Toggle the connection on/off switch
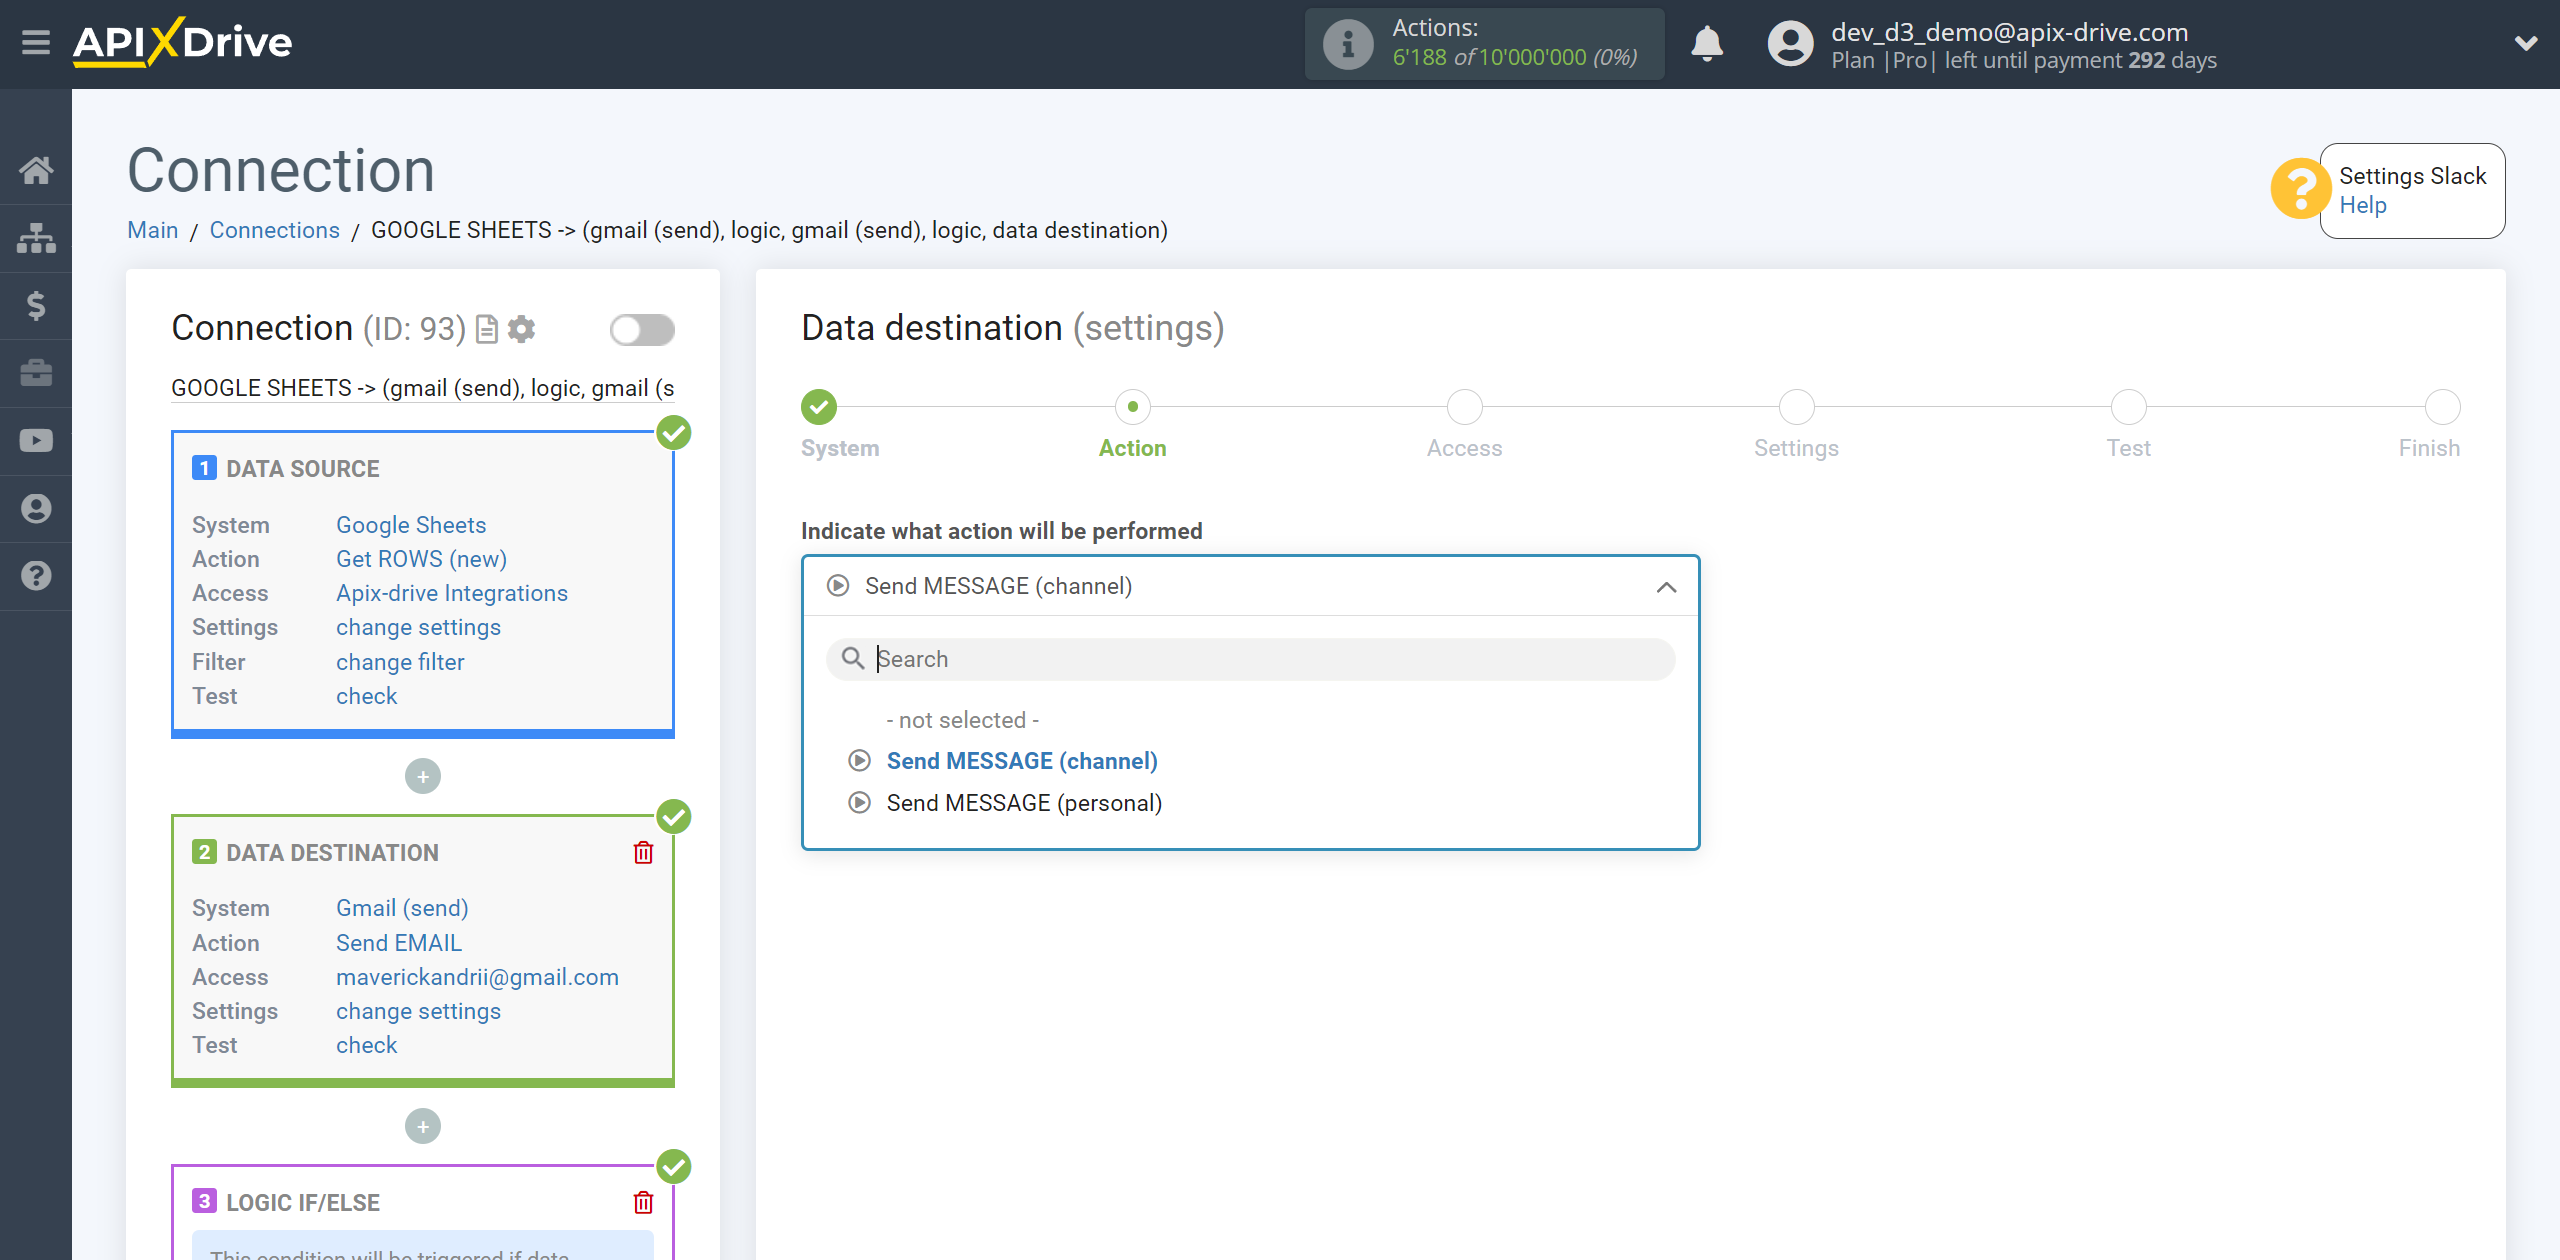 pos(642,330)
